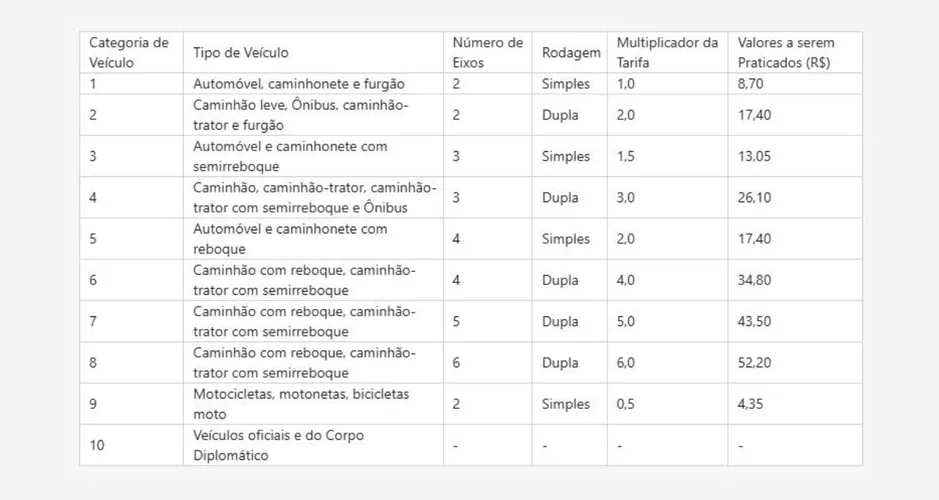Select the "Tipo de Veículo" header cell
Image resolution: width=939 pixels, height=500 pixels.
click(241, 53)
